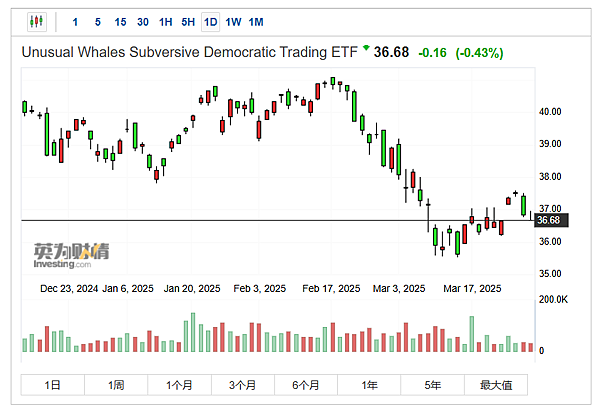Set range to 5年
600x414 pixels.
[x=432, y=385]
